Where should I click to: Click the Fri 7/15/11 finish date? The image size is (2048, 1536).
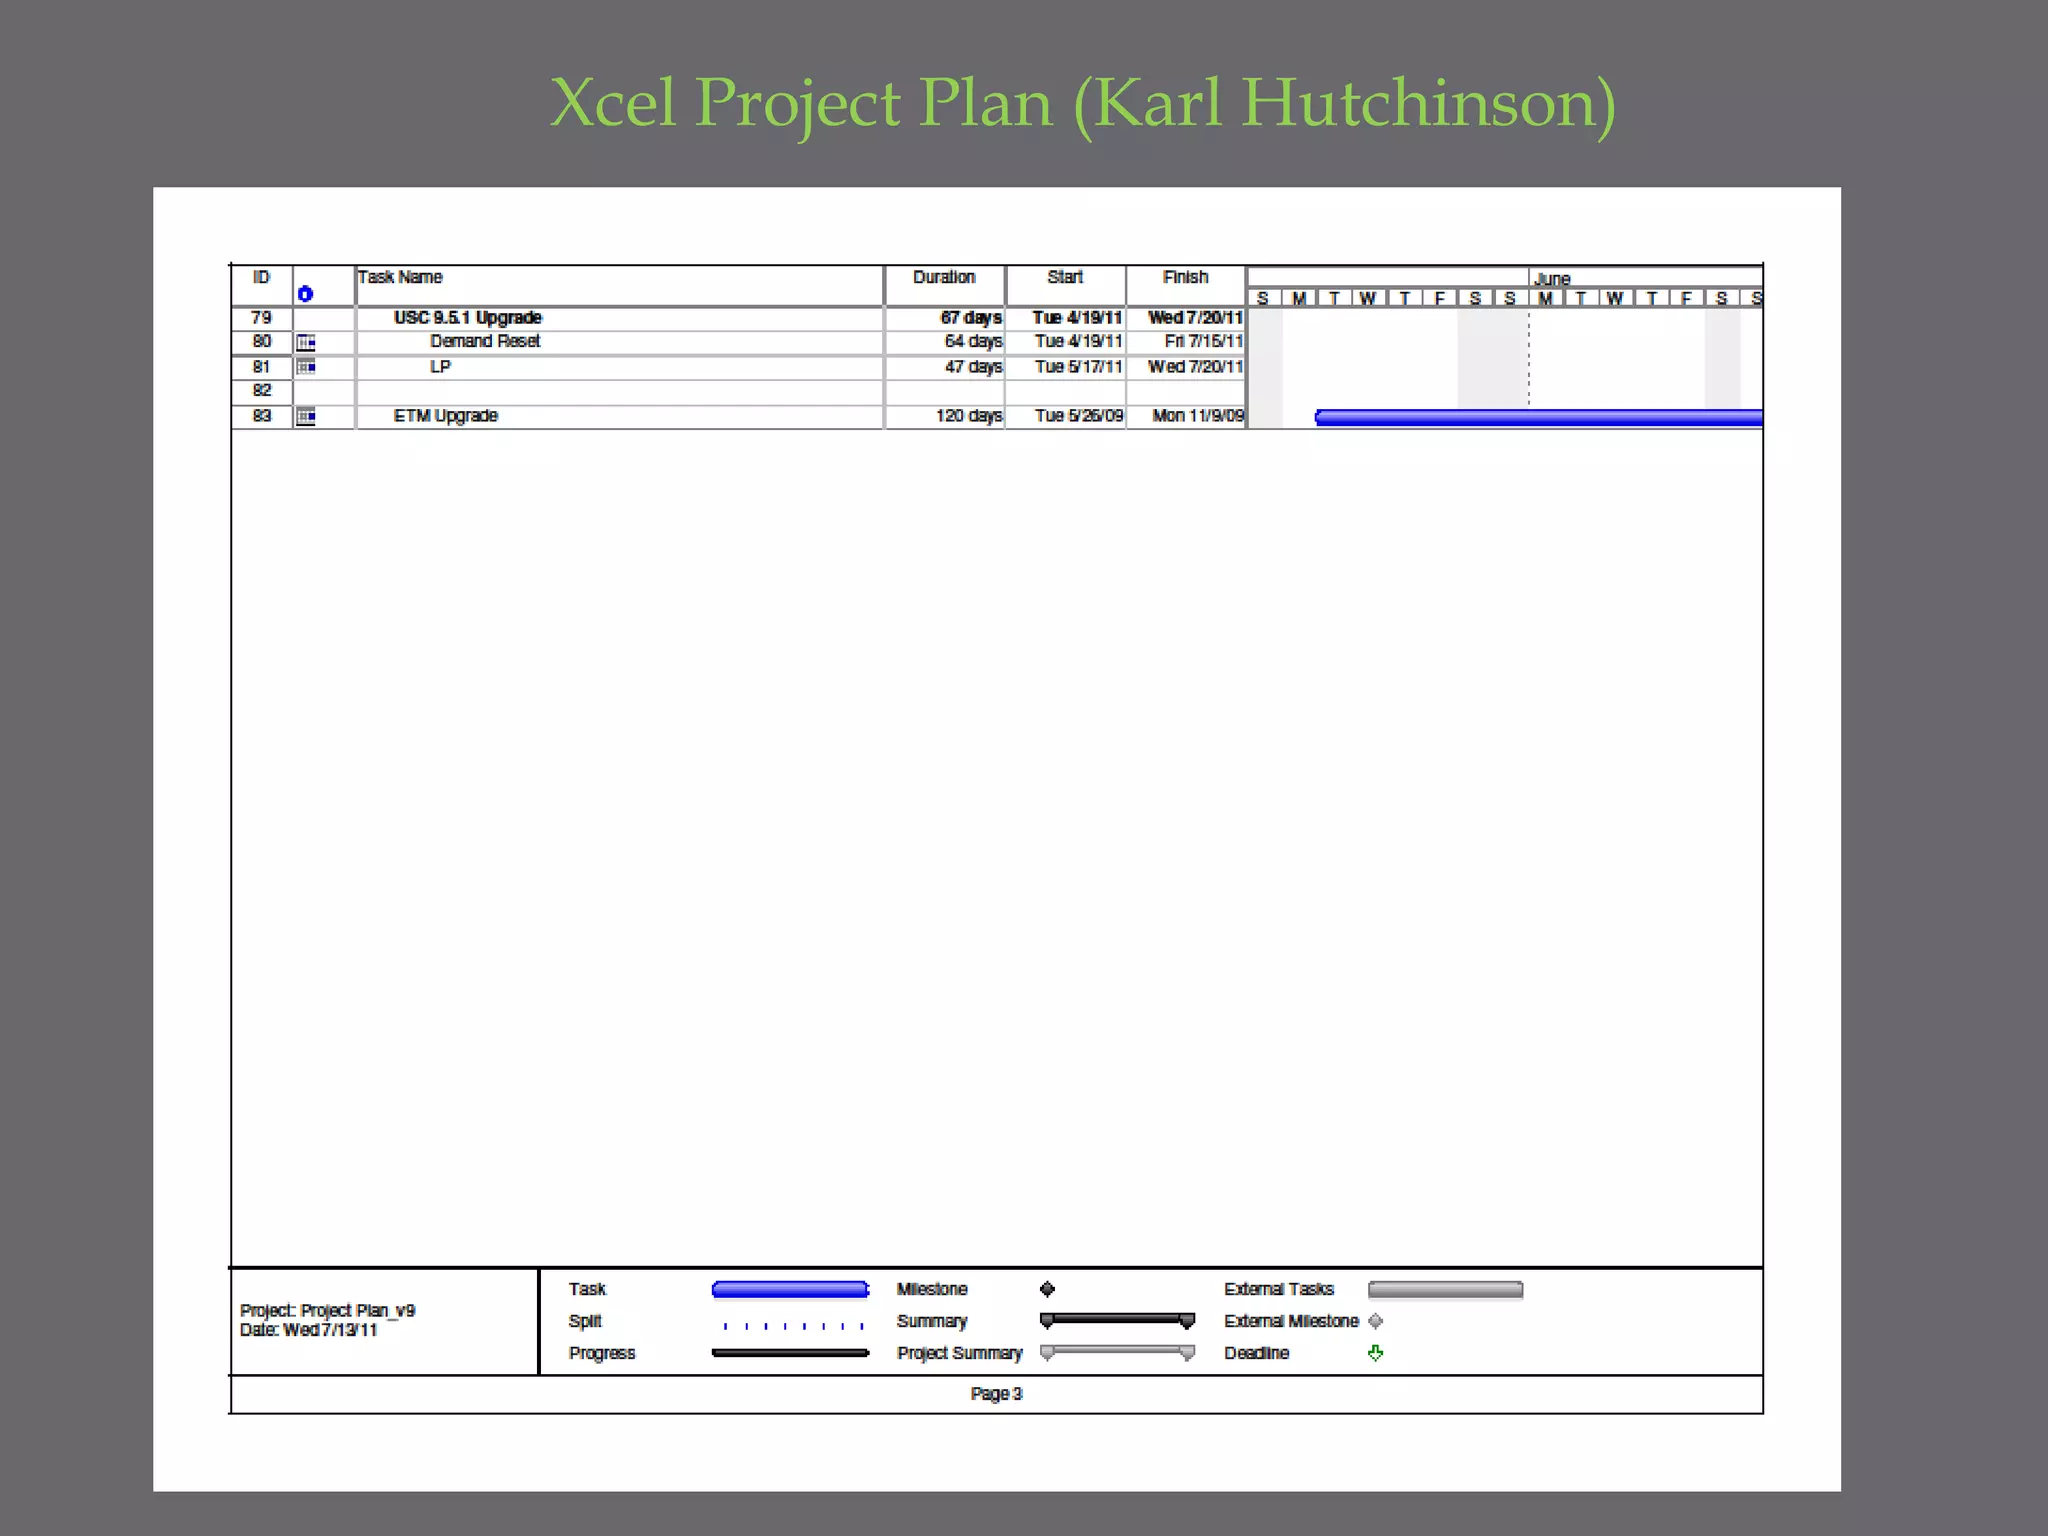tap(1203, 341)
